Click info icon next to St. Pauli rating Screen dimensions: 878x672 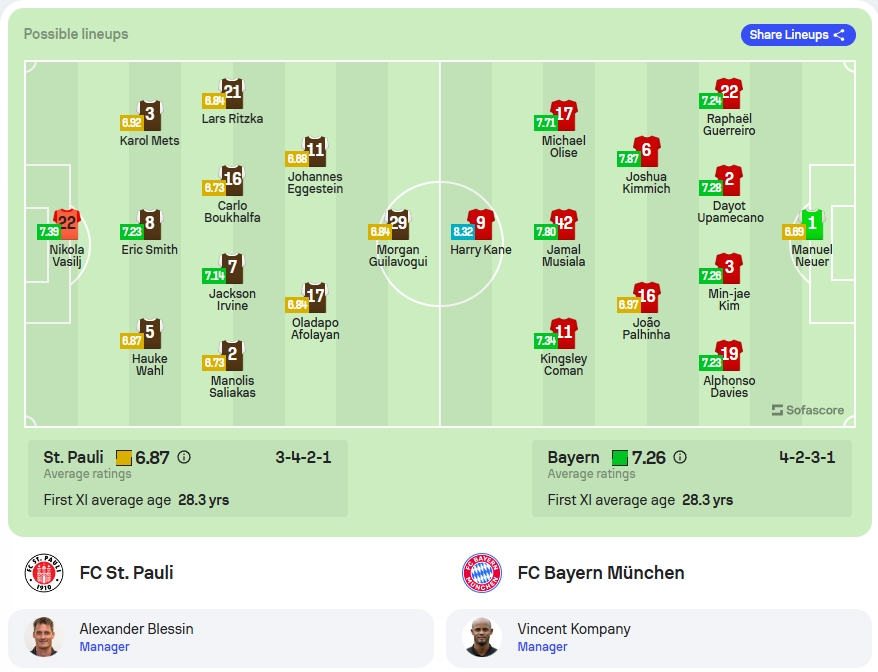click(184, 458)
